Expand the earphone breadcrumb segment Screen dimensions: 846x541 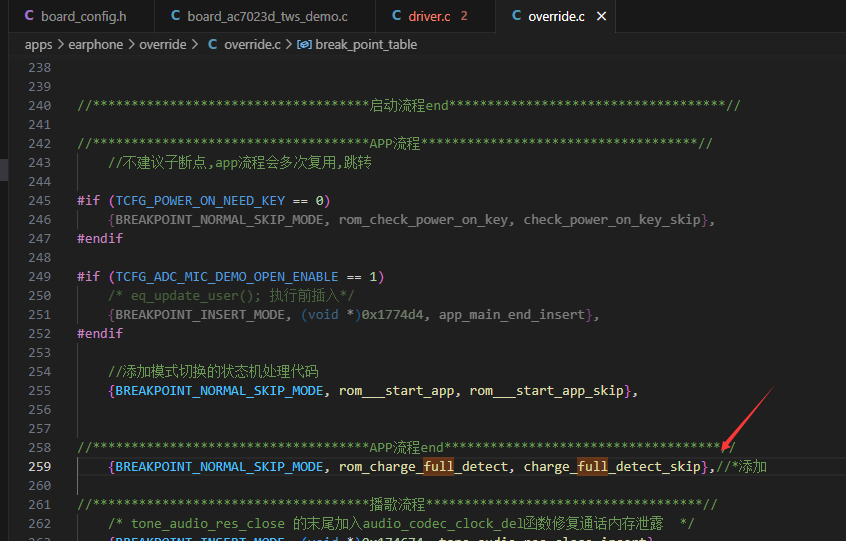click(x=95, y=44)
